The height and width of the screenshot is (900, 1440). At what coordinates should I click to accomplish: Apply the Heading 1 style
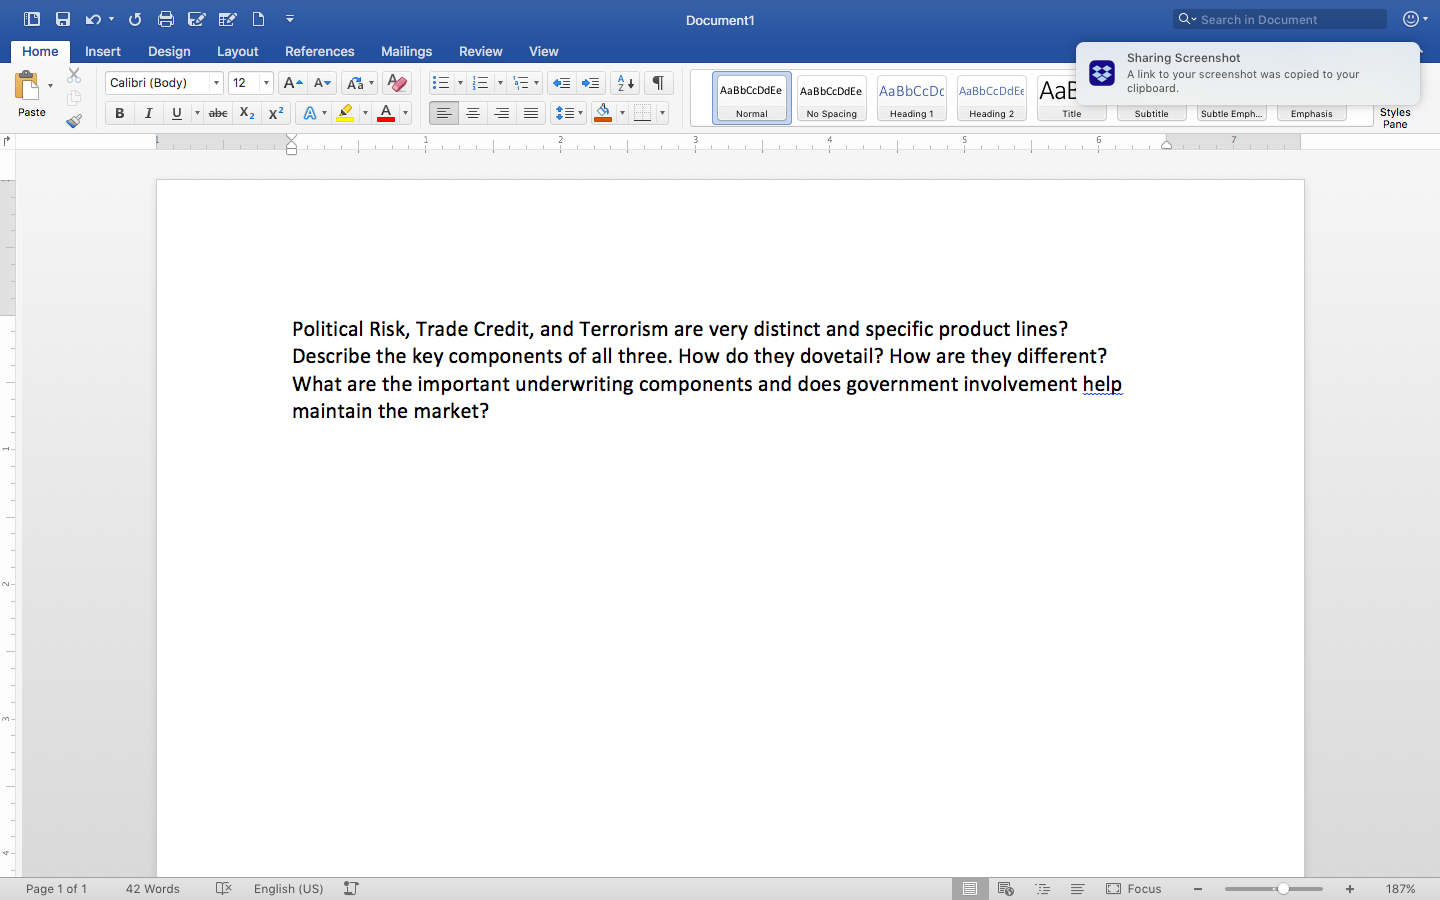coord(911,97)
